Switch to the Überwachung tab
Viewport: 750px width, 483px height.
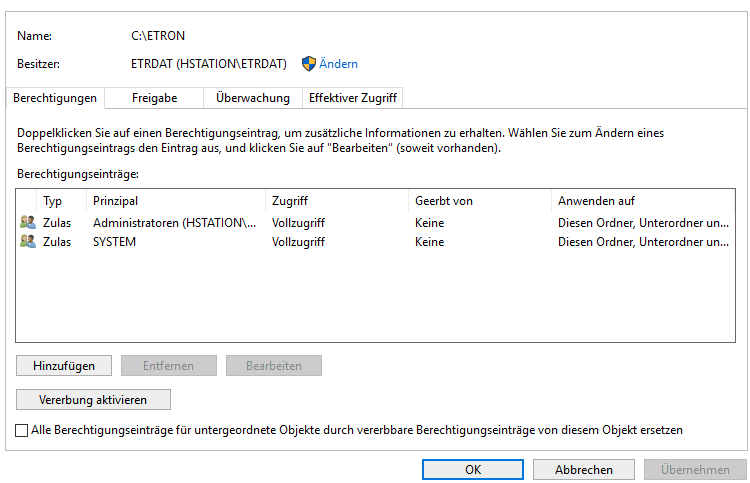(253, 98)
